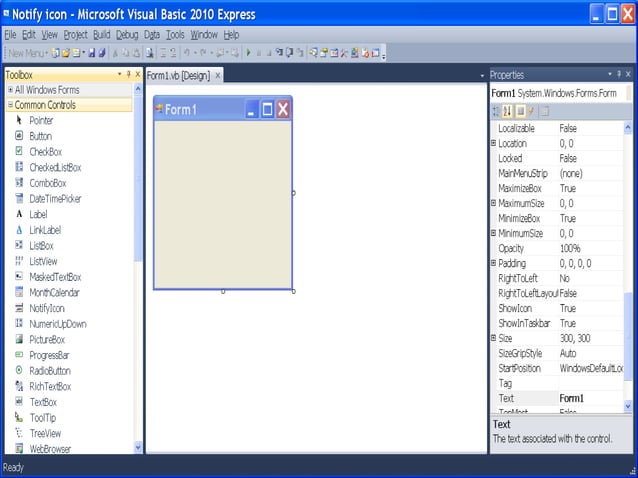Open the Debug menu
638x478 pixels.
[x=127, y=34]
